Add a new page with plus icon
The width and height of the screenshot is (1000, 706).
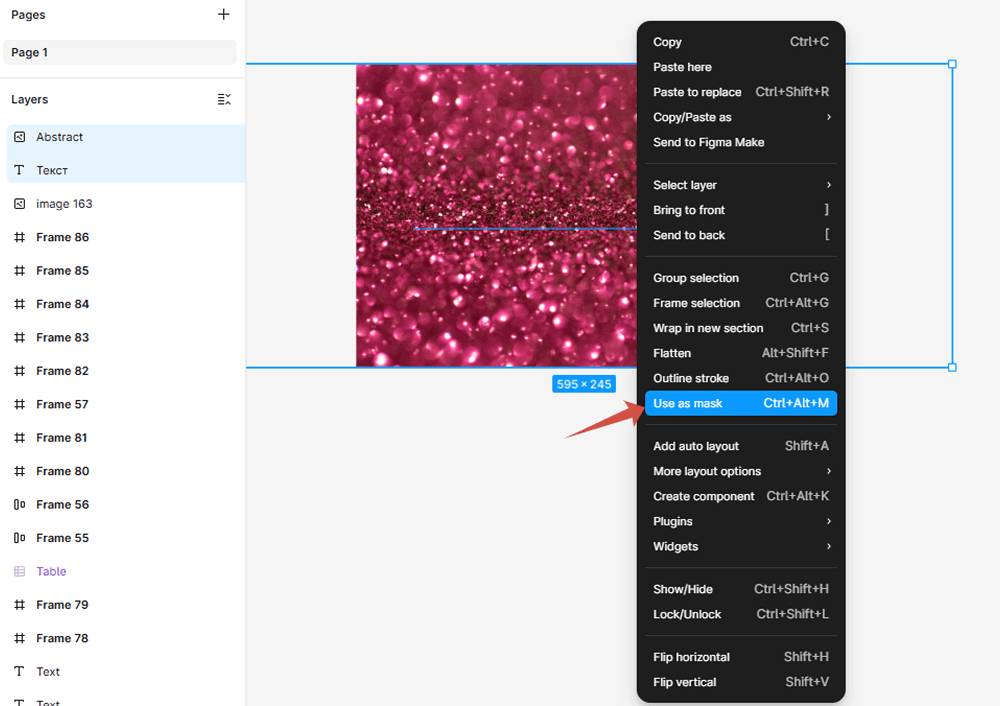tap(223, 14)
